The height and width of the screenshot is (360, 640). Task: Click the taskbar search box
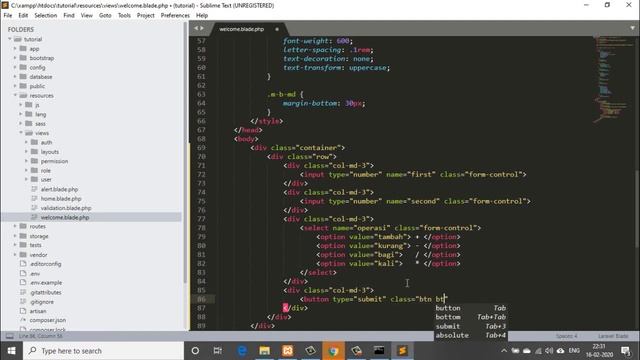click(x=103, y=351)
